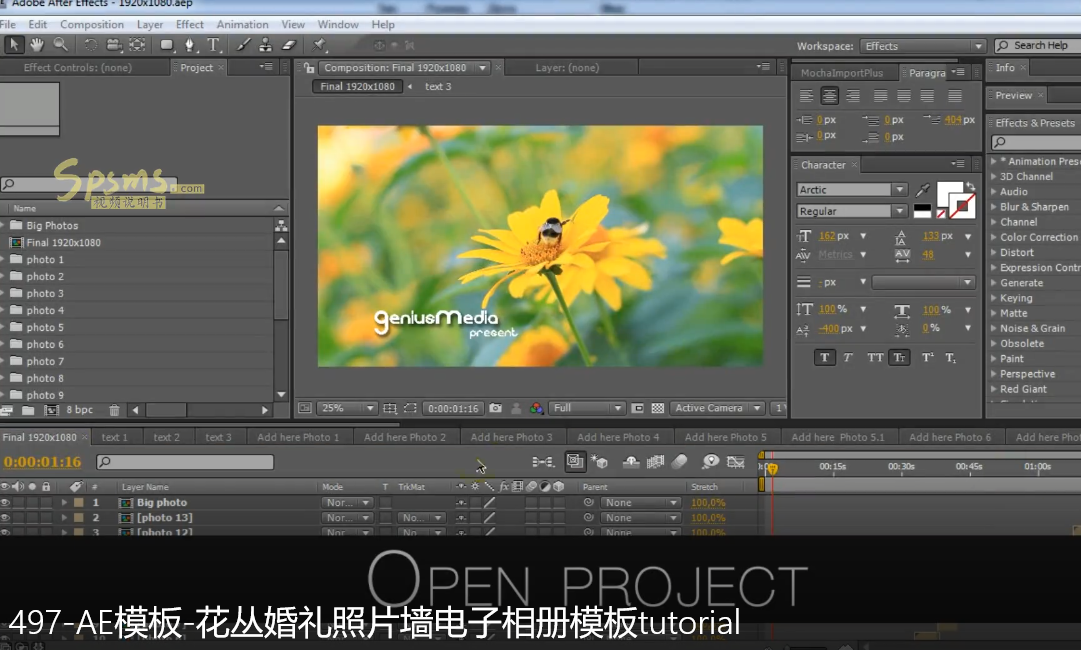
Task: Click the Draft 3D icon in timeline
Action: 598,462
